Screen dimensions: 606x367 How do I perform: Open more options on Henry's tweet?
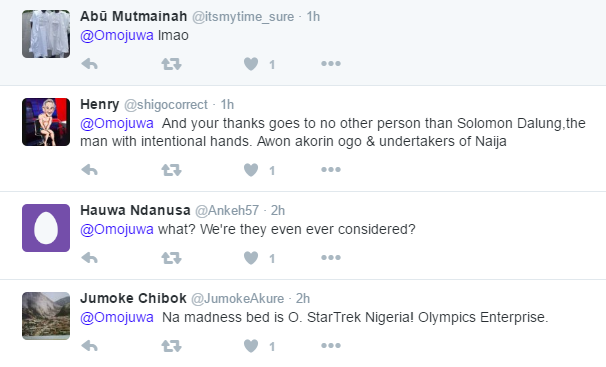331,169
